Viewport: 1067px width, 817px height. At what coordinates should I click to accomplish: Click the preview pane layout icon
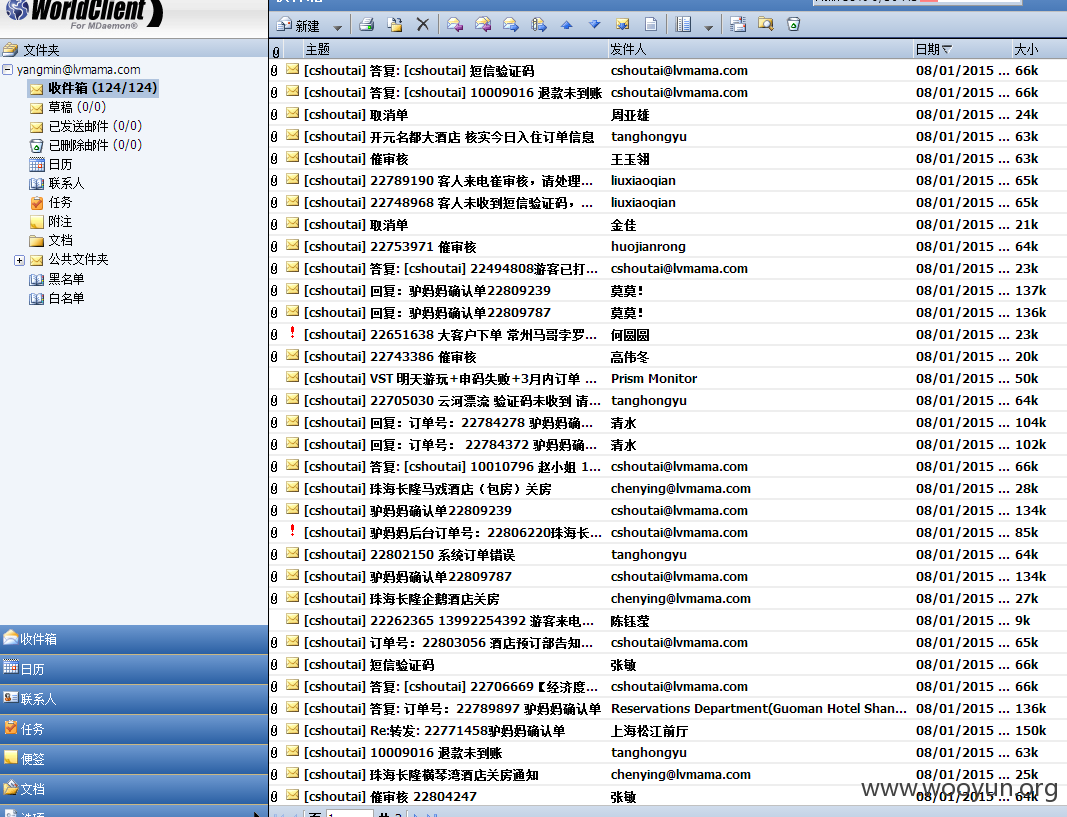click(683, 24)
